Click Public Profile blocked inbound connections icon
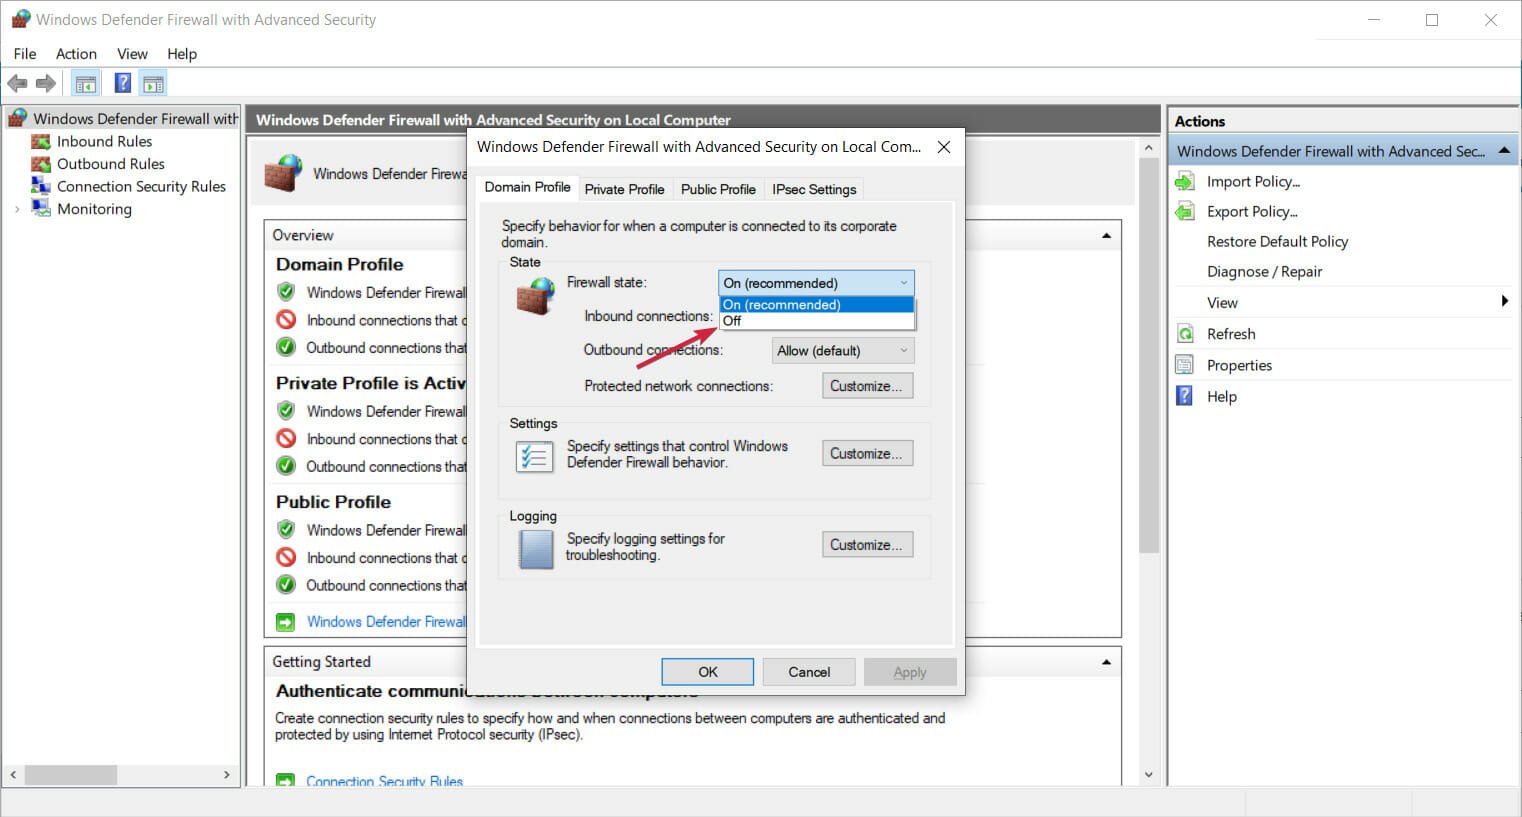Screen dimensions: 1522x817 (x=286, y=557)
